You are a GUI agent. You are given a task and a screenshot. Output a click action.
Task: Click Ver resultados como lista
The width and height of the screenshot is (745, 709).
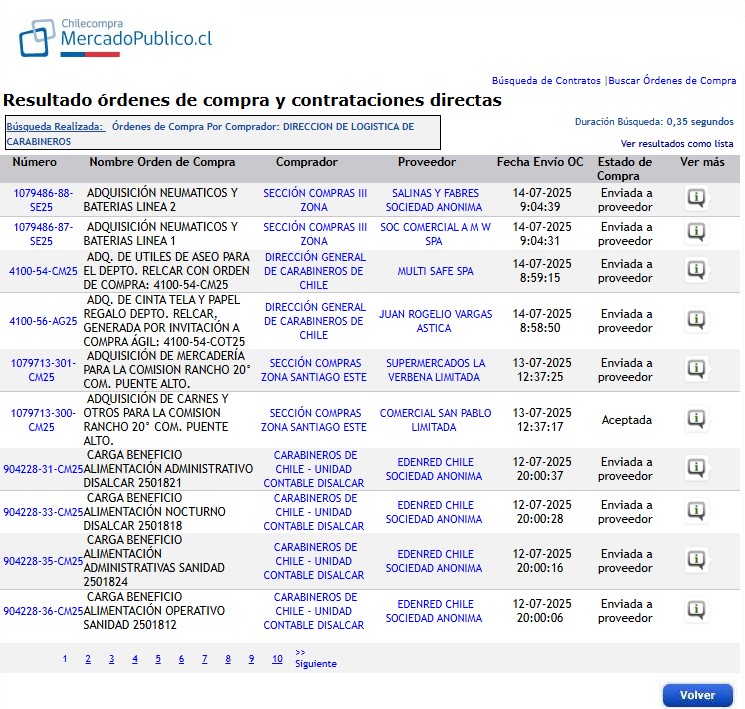[677, 144]
